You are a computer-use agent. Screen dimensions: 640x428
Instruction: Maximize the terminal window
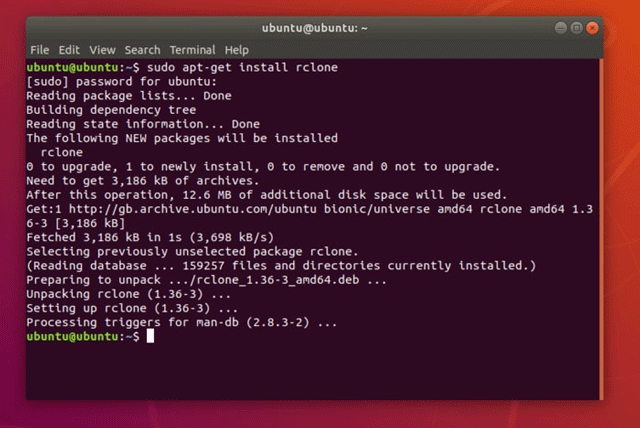pyautogui.click(x=570, y=28)
